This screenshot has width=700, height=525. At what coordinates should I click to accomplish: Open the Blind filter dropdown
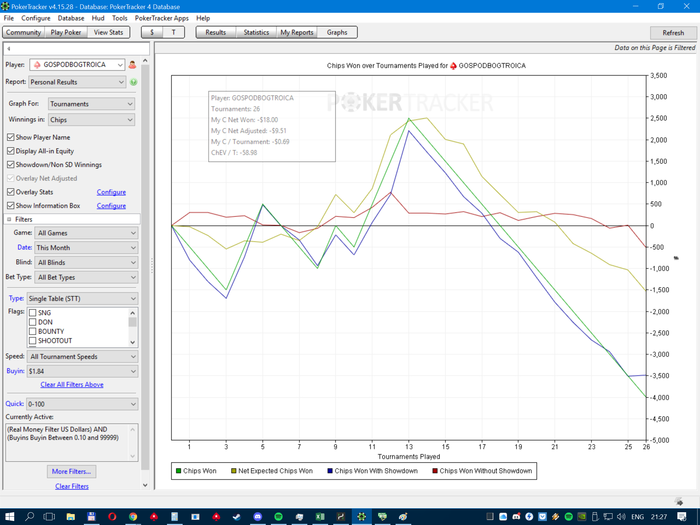tap(86, 262)
